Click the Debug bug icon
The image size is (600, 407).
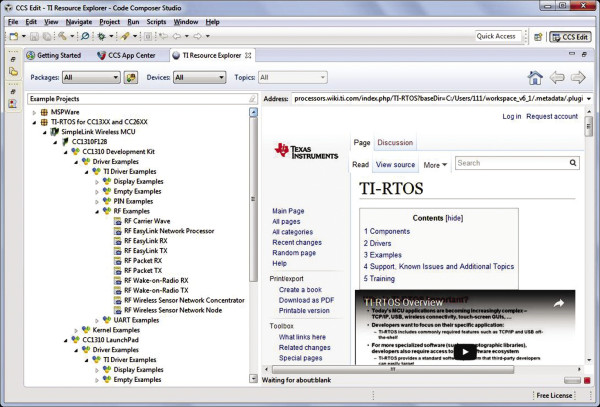click(101, 36)
